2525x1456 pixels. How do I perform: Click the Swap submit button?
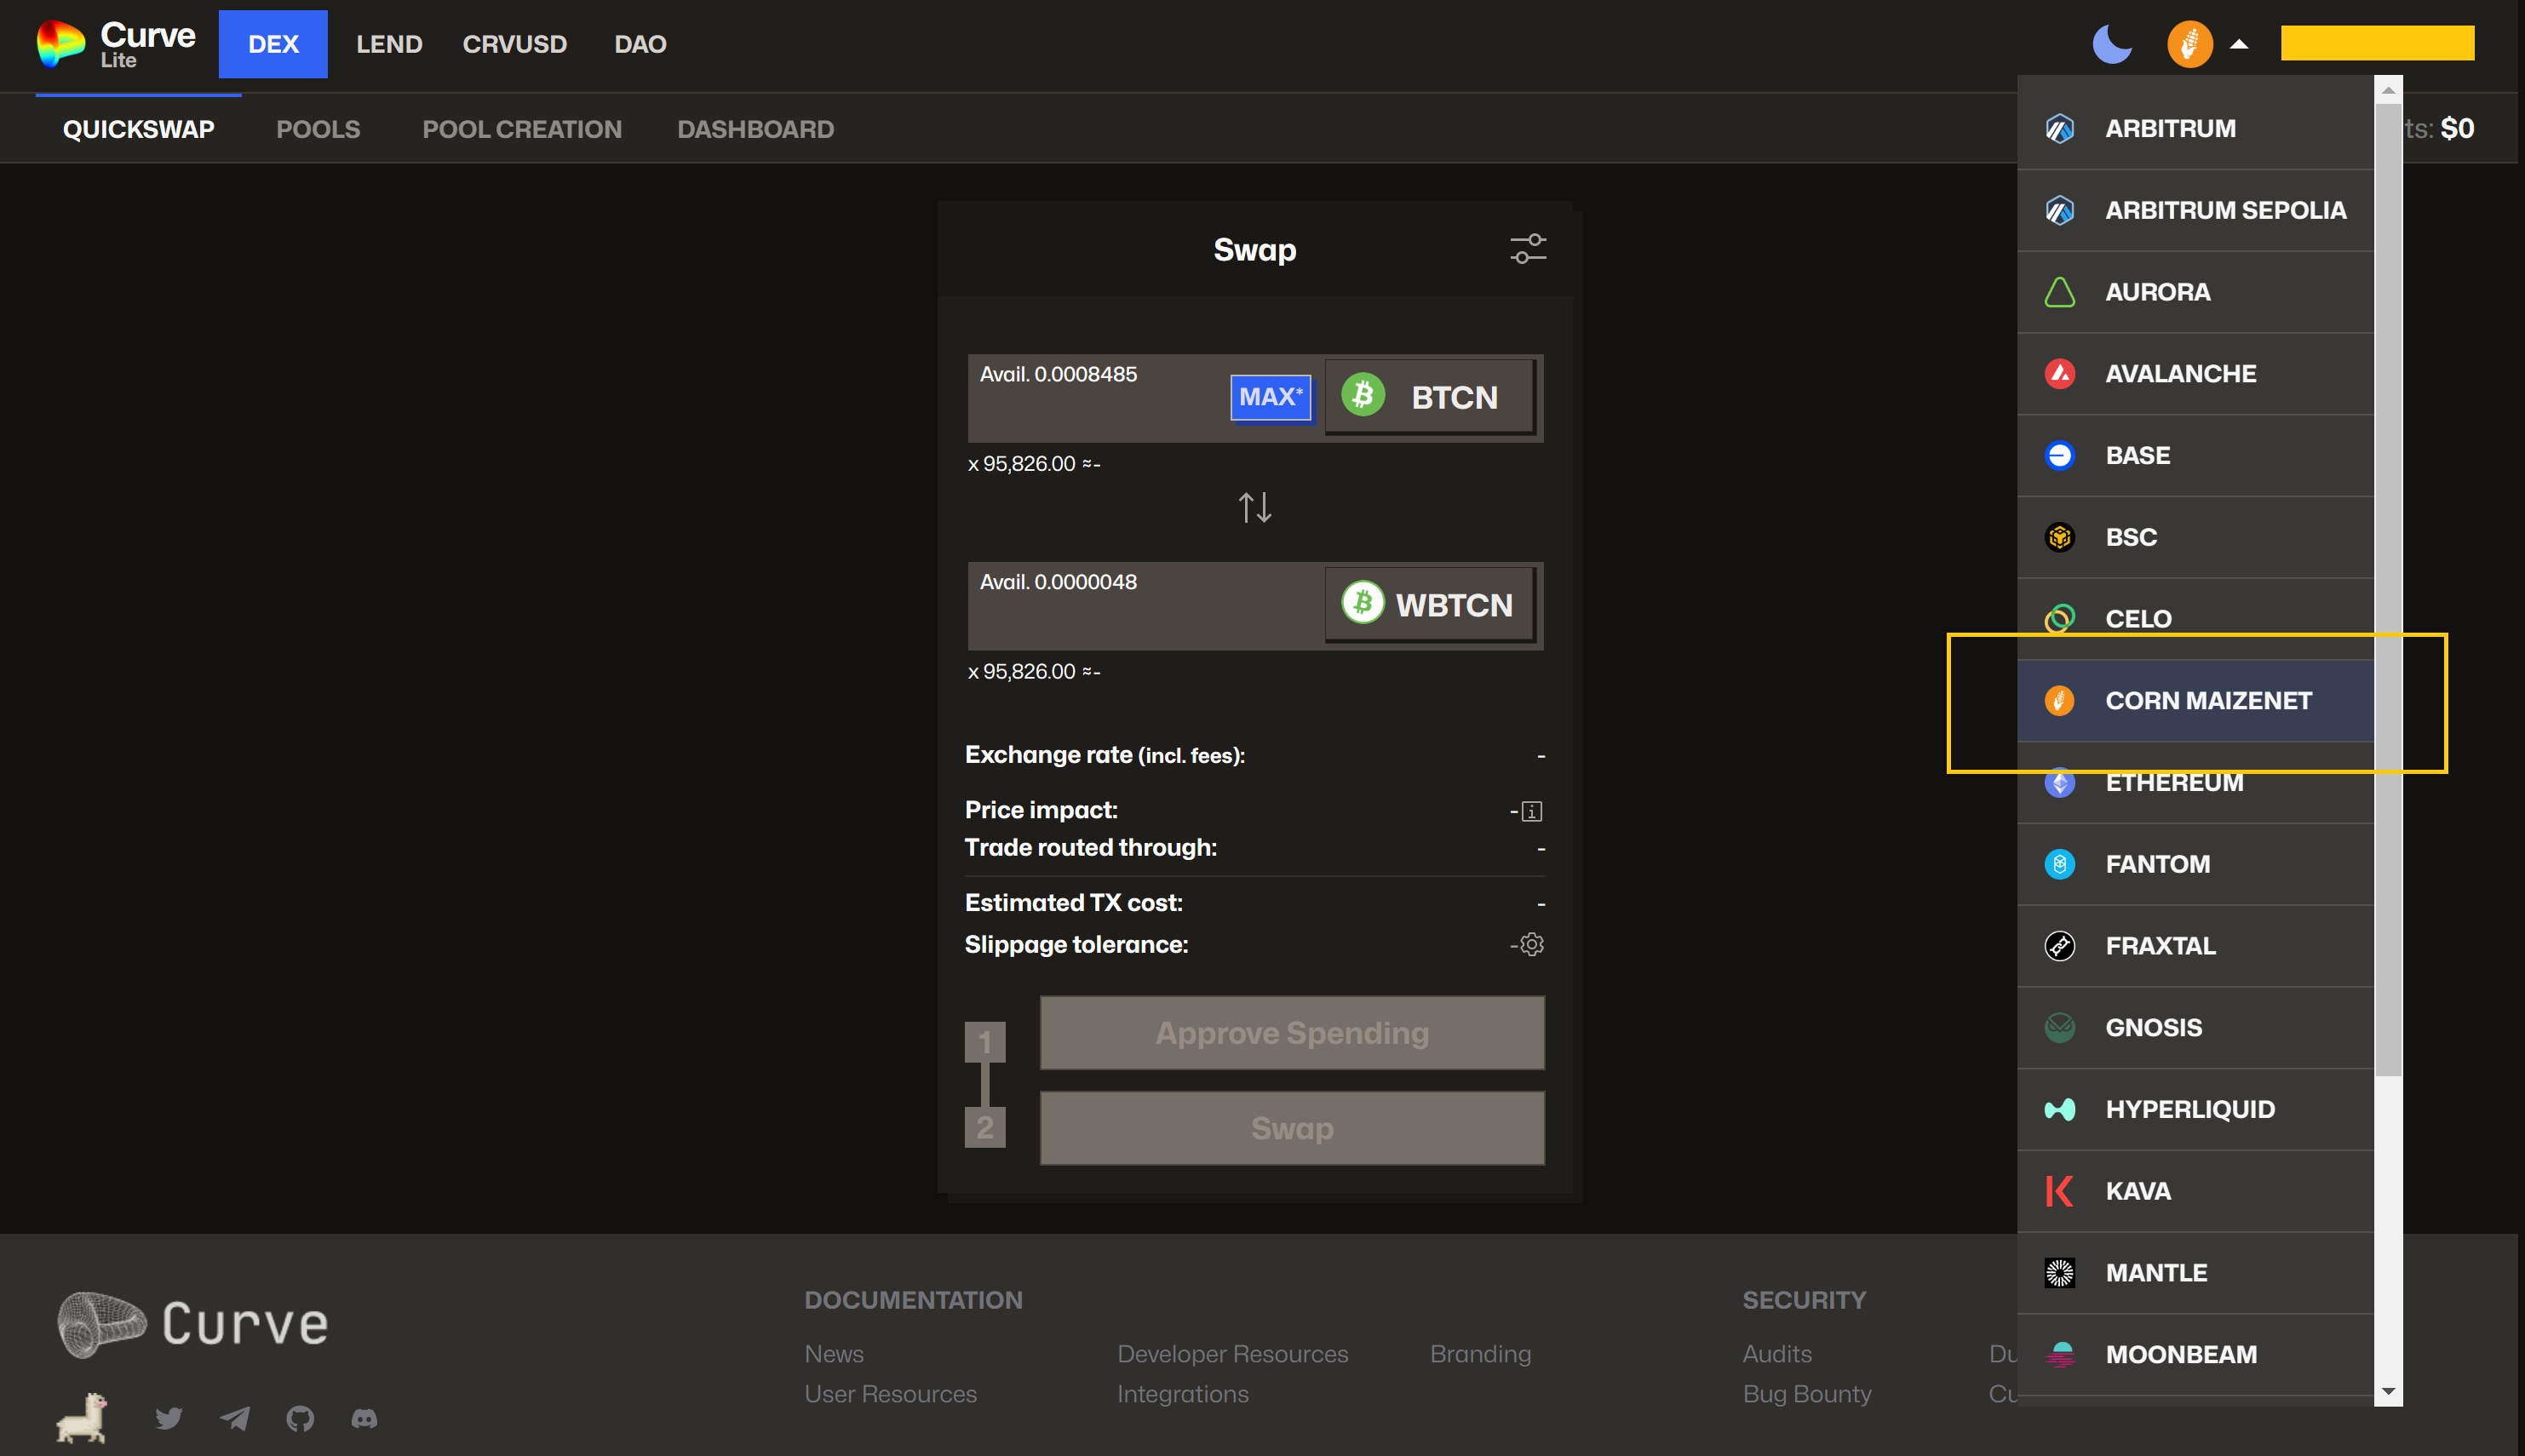click(x=1292, y=1128)
